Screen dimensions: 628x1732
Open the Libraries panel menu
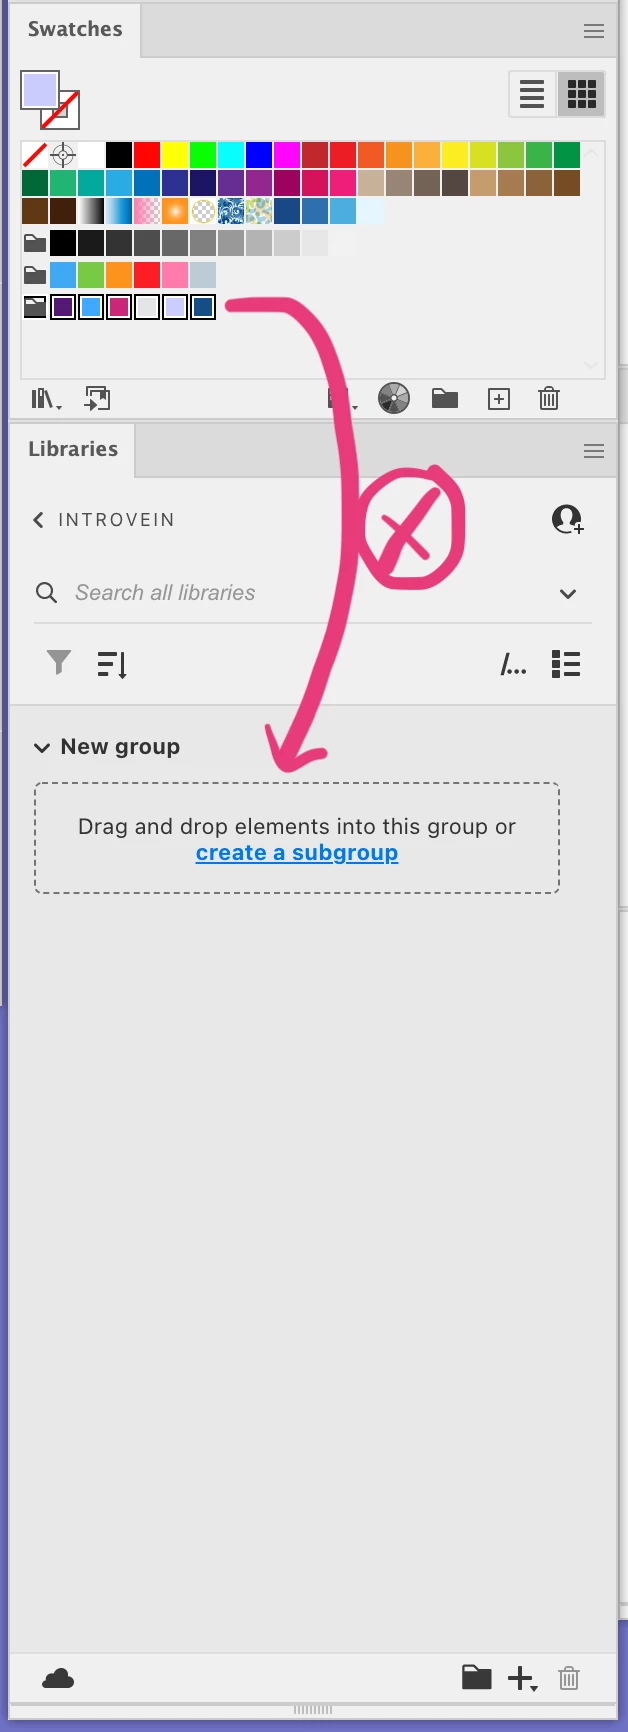click(594, 451)
